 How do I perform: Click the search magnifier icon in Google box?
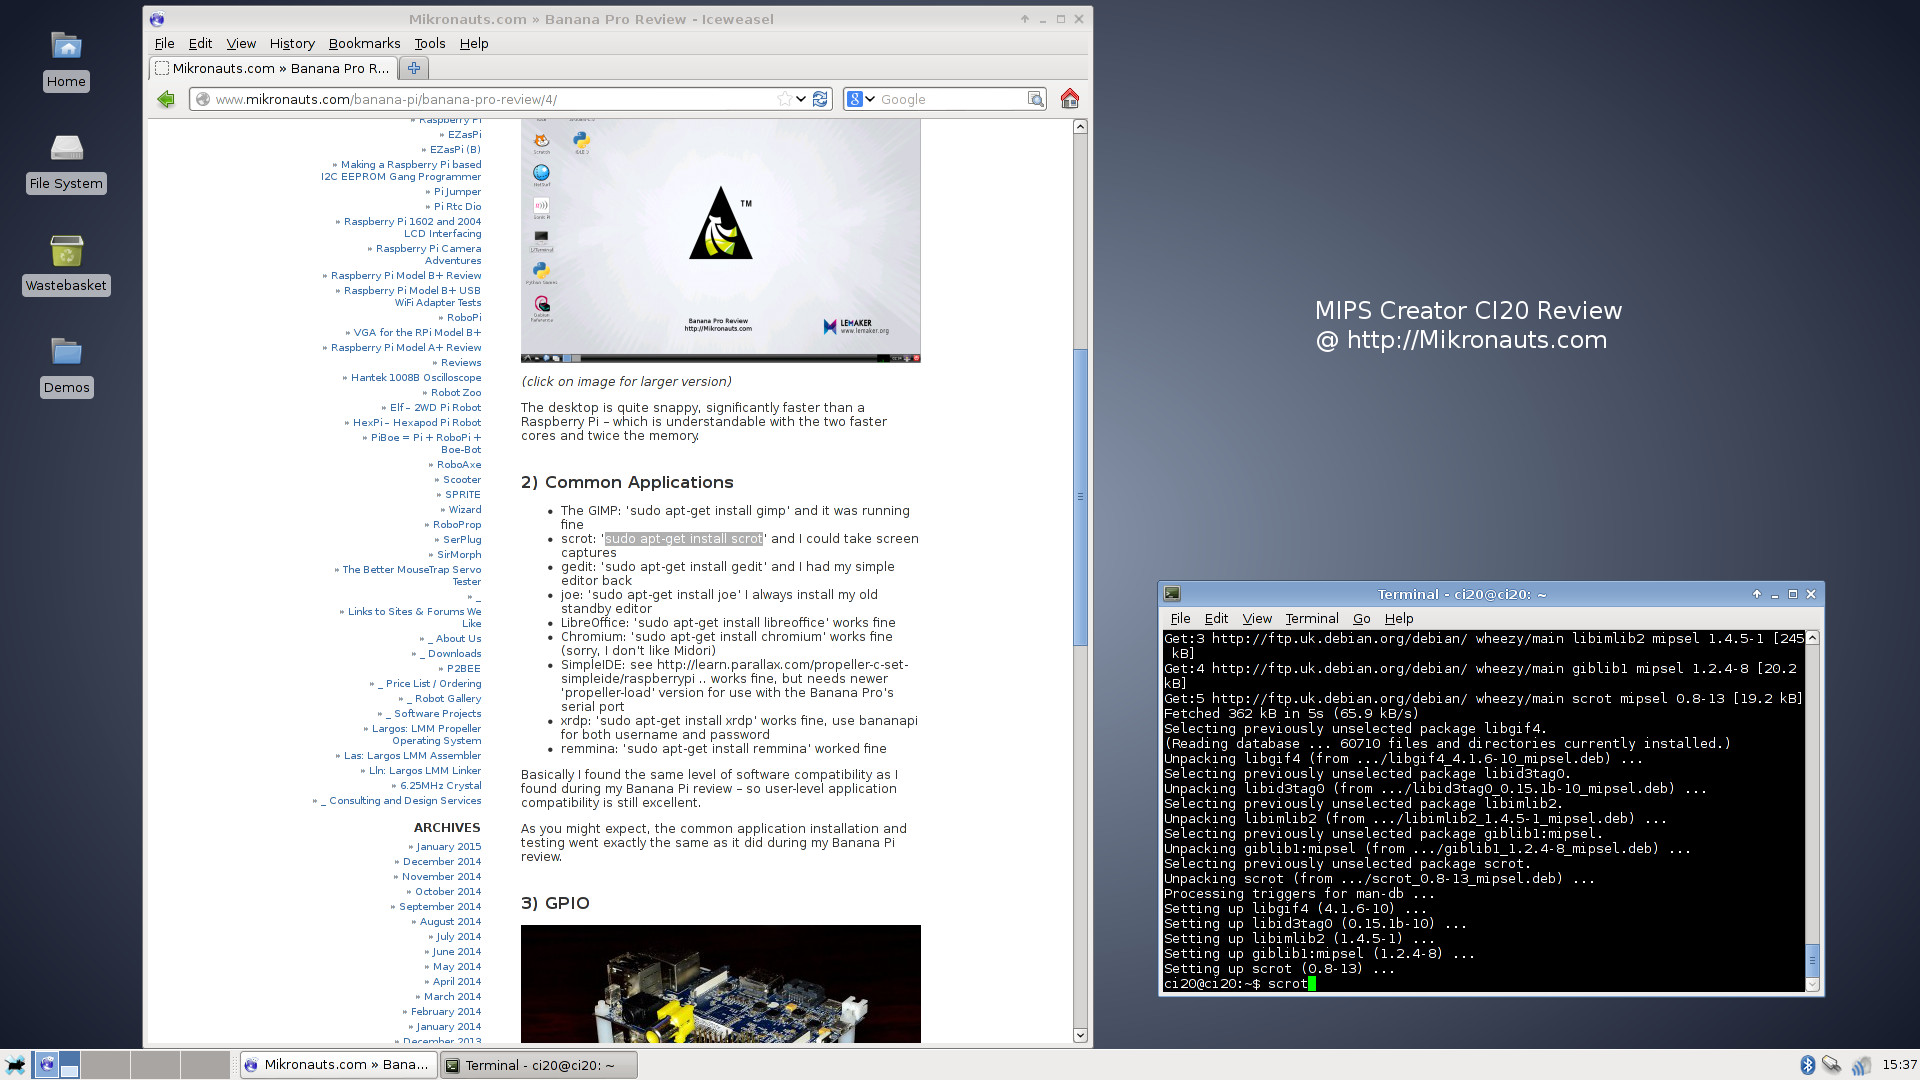point(1035,99)
